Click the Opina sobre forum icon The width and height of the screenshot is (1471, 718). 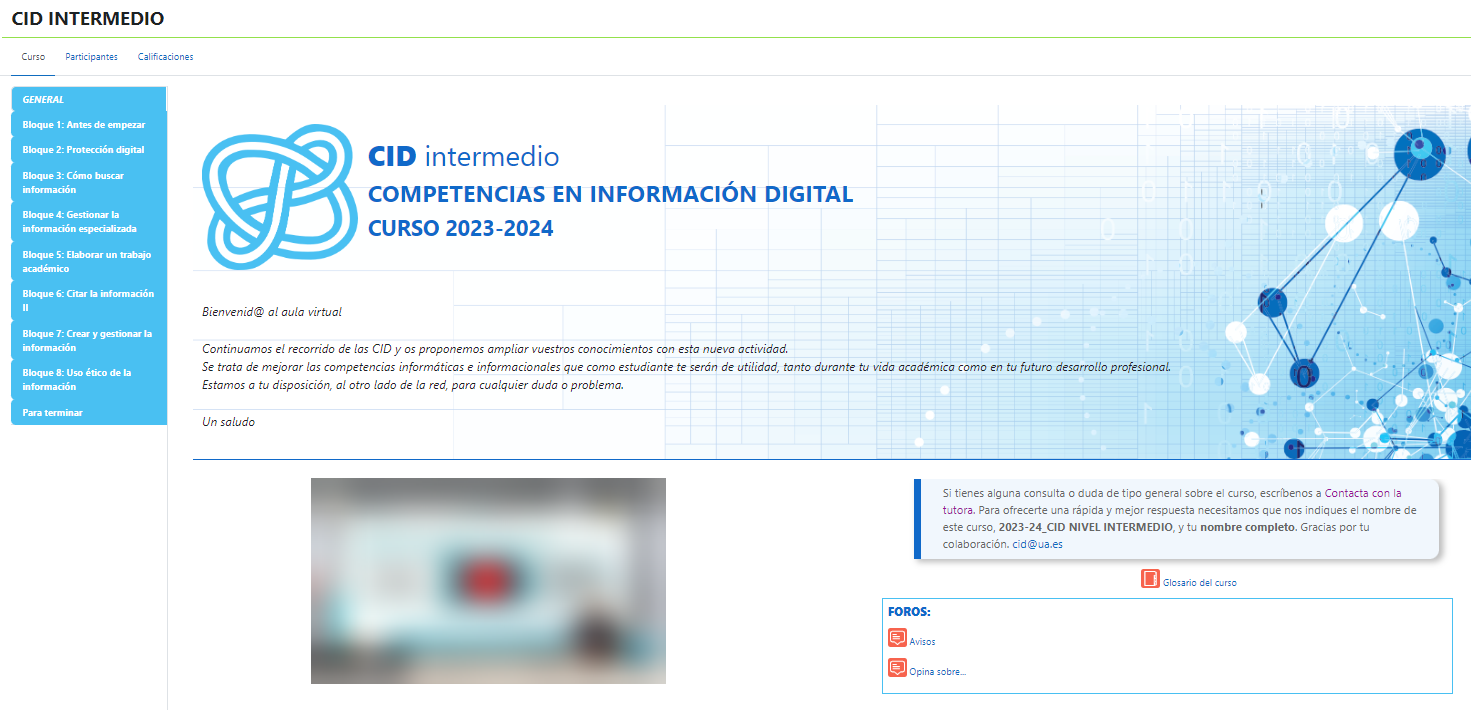click(x=897, y=669)
